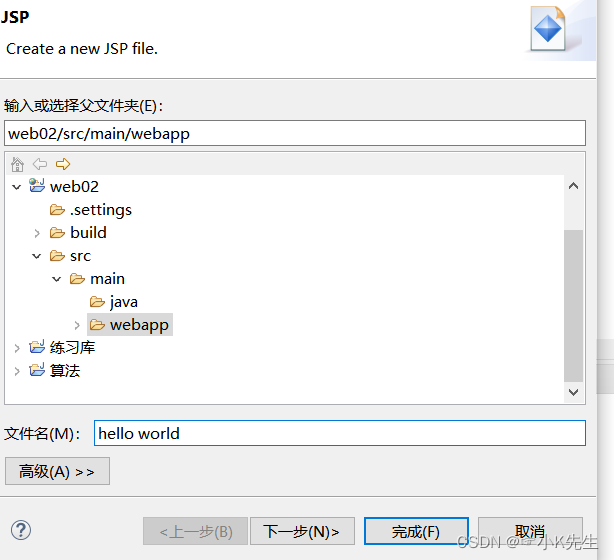Screen dimensions: 614x560
Task: Click the 取消 cancel button
Action: 530,531
